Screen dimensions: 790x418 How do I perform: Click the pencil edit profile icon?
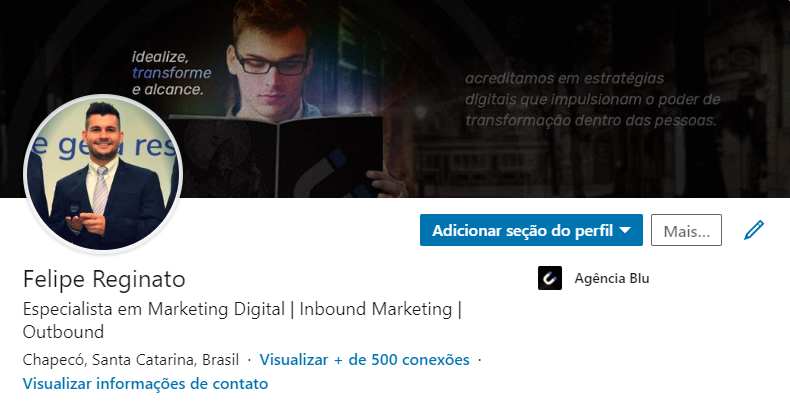coord(754,230)
